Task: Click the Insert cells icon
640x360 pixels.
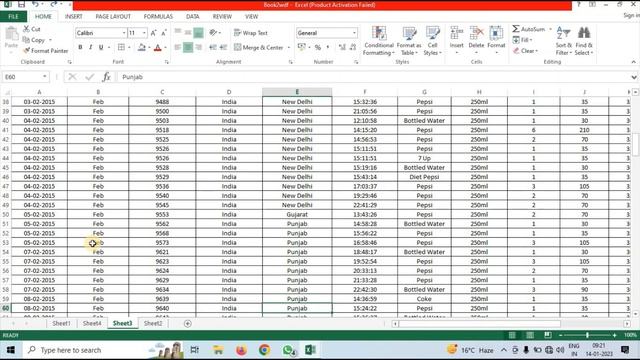Action: (x=456, y=33)
